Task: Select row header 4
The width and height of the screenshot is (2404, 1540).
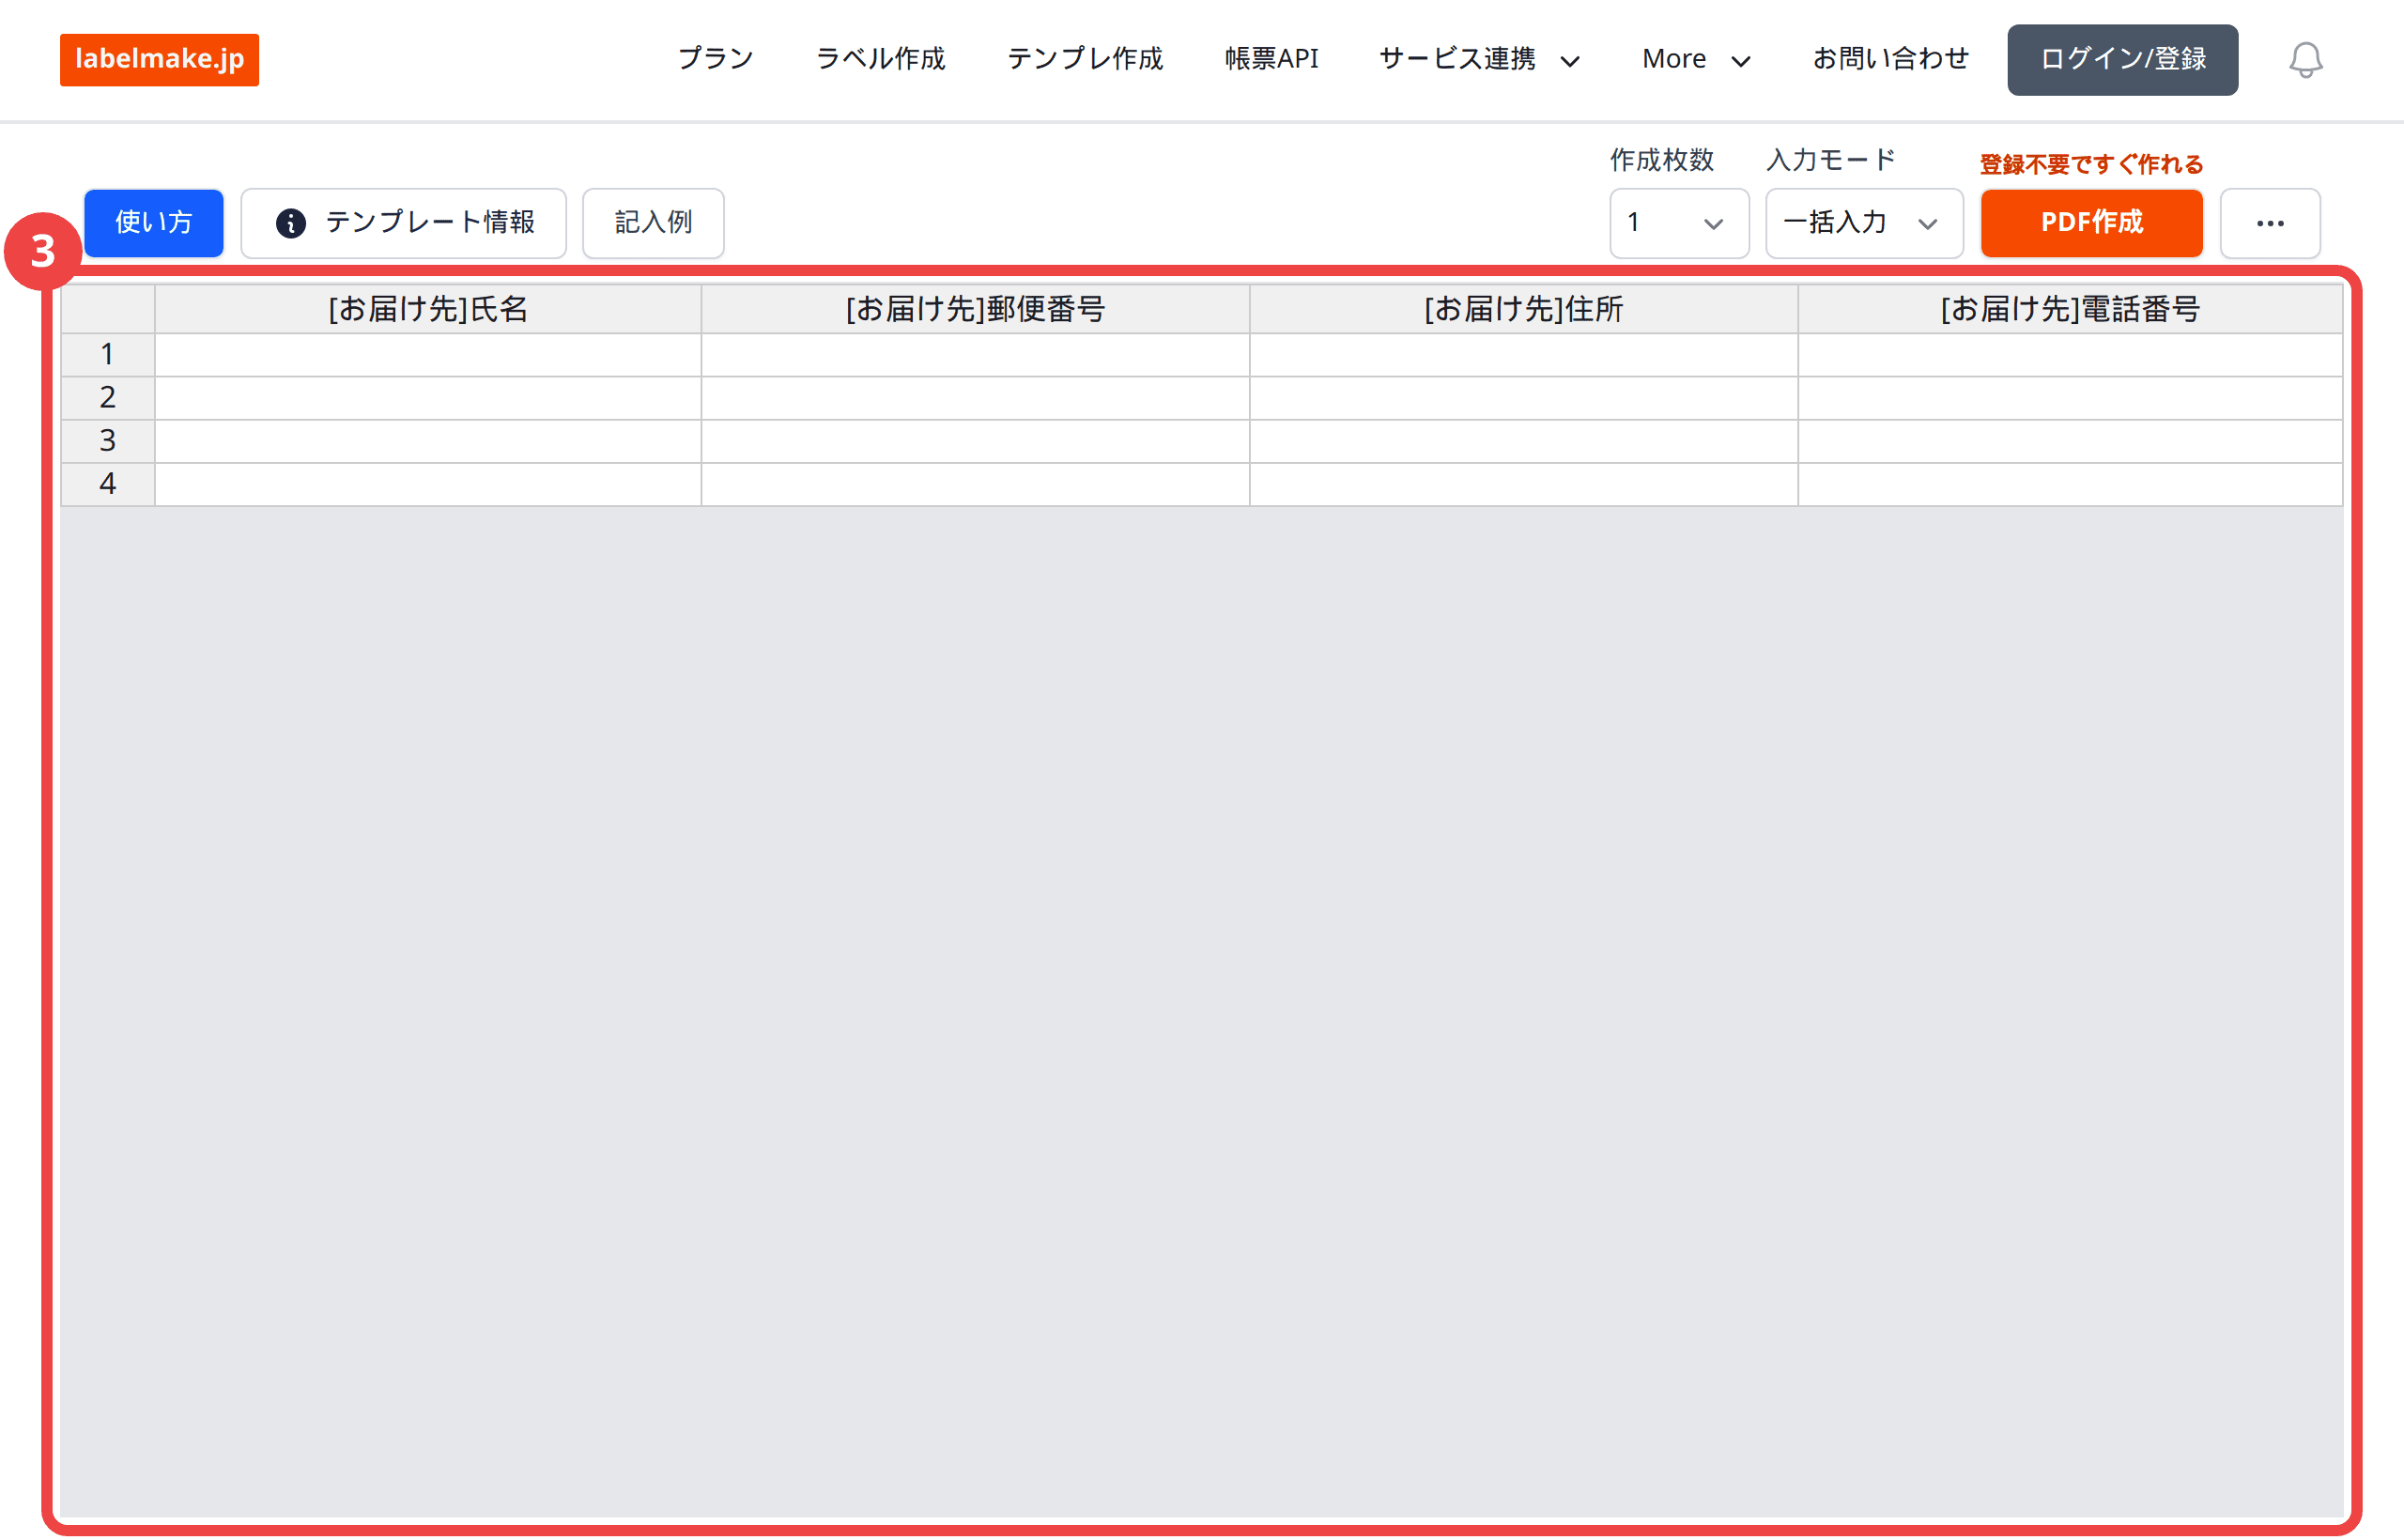Action: [108, 484]
